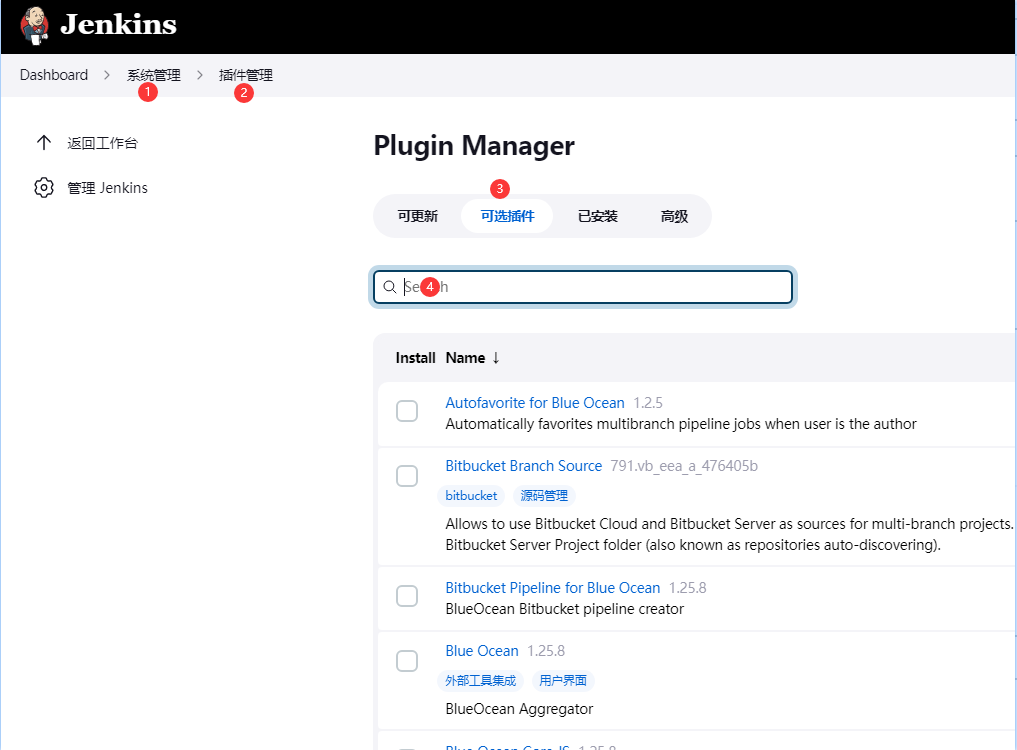This screenshot has width=1017, height=750.
Task: Click the version 791.vb_eea_a_476405b text
Action: [684, 466]
